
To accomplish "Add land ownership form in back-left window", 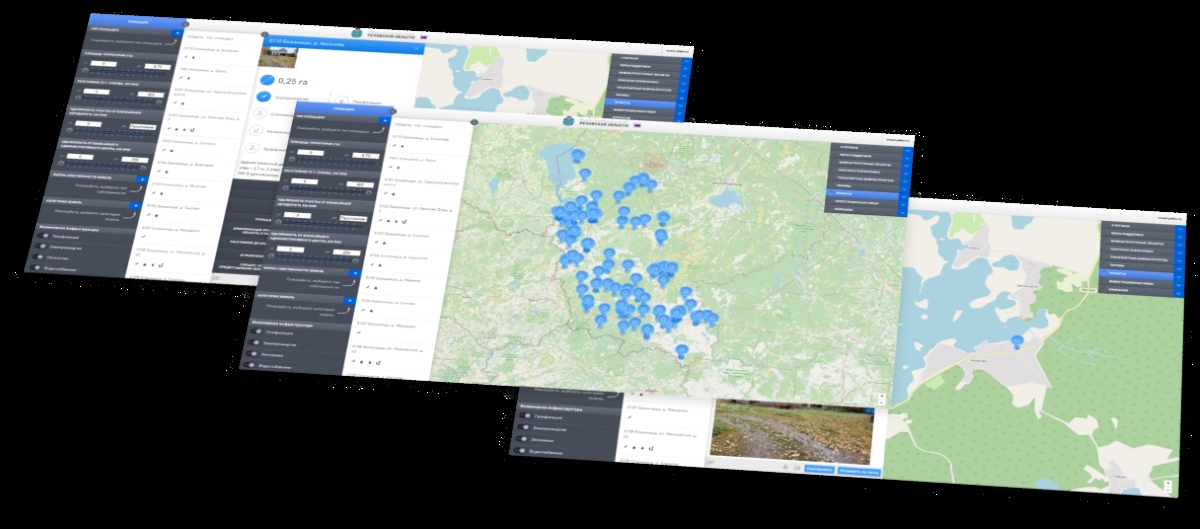I will click(x=142, y=179).
